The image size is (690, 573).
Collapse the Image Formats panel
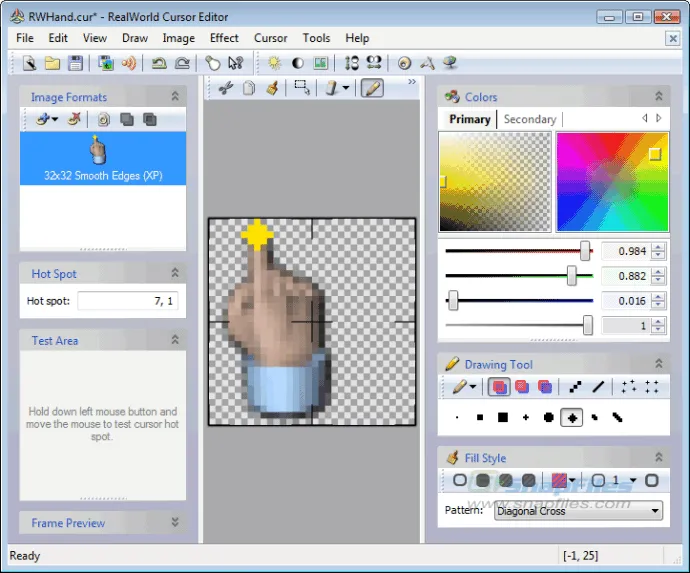click(x=175, y=96)
